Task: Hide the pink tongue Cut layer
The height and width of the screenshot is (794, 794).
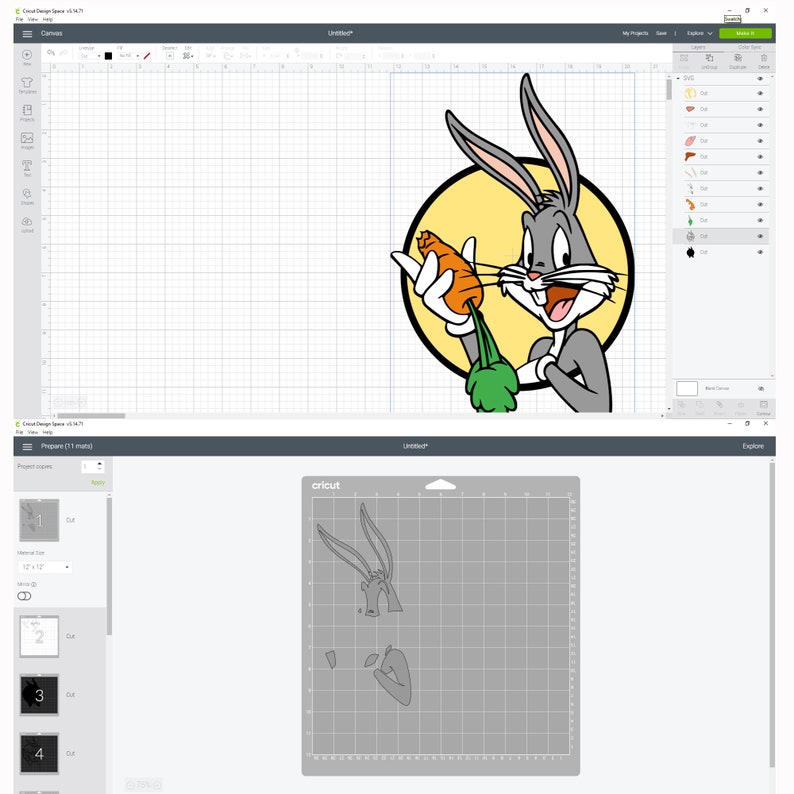Action: (760, 141)
